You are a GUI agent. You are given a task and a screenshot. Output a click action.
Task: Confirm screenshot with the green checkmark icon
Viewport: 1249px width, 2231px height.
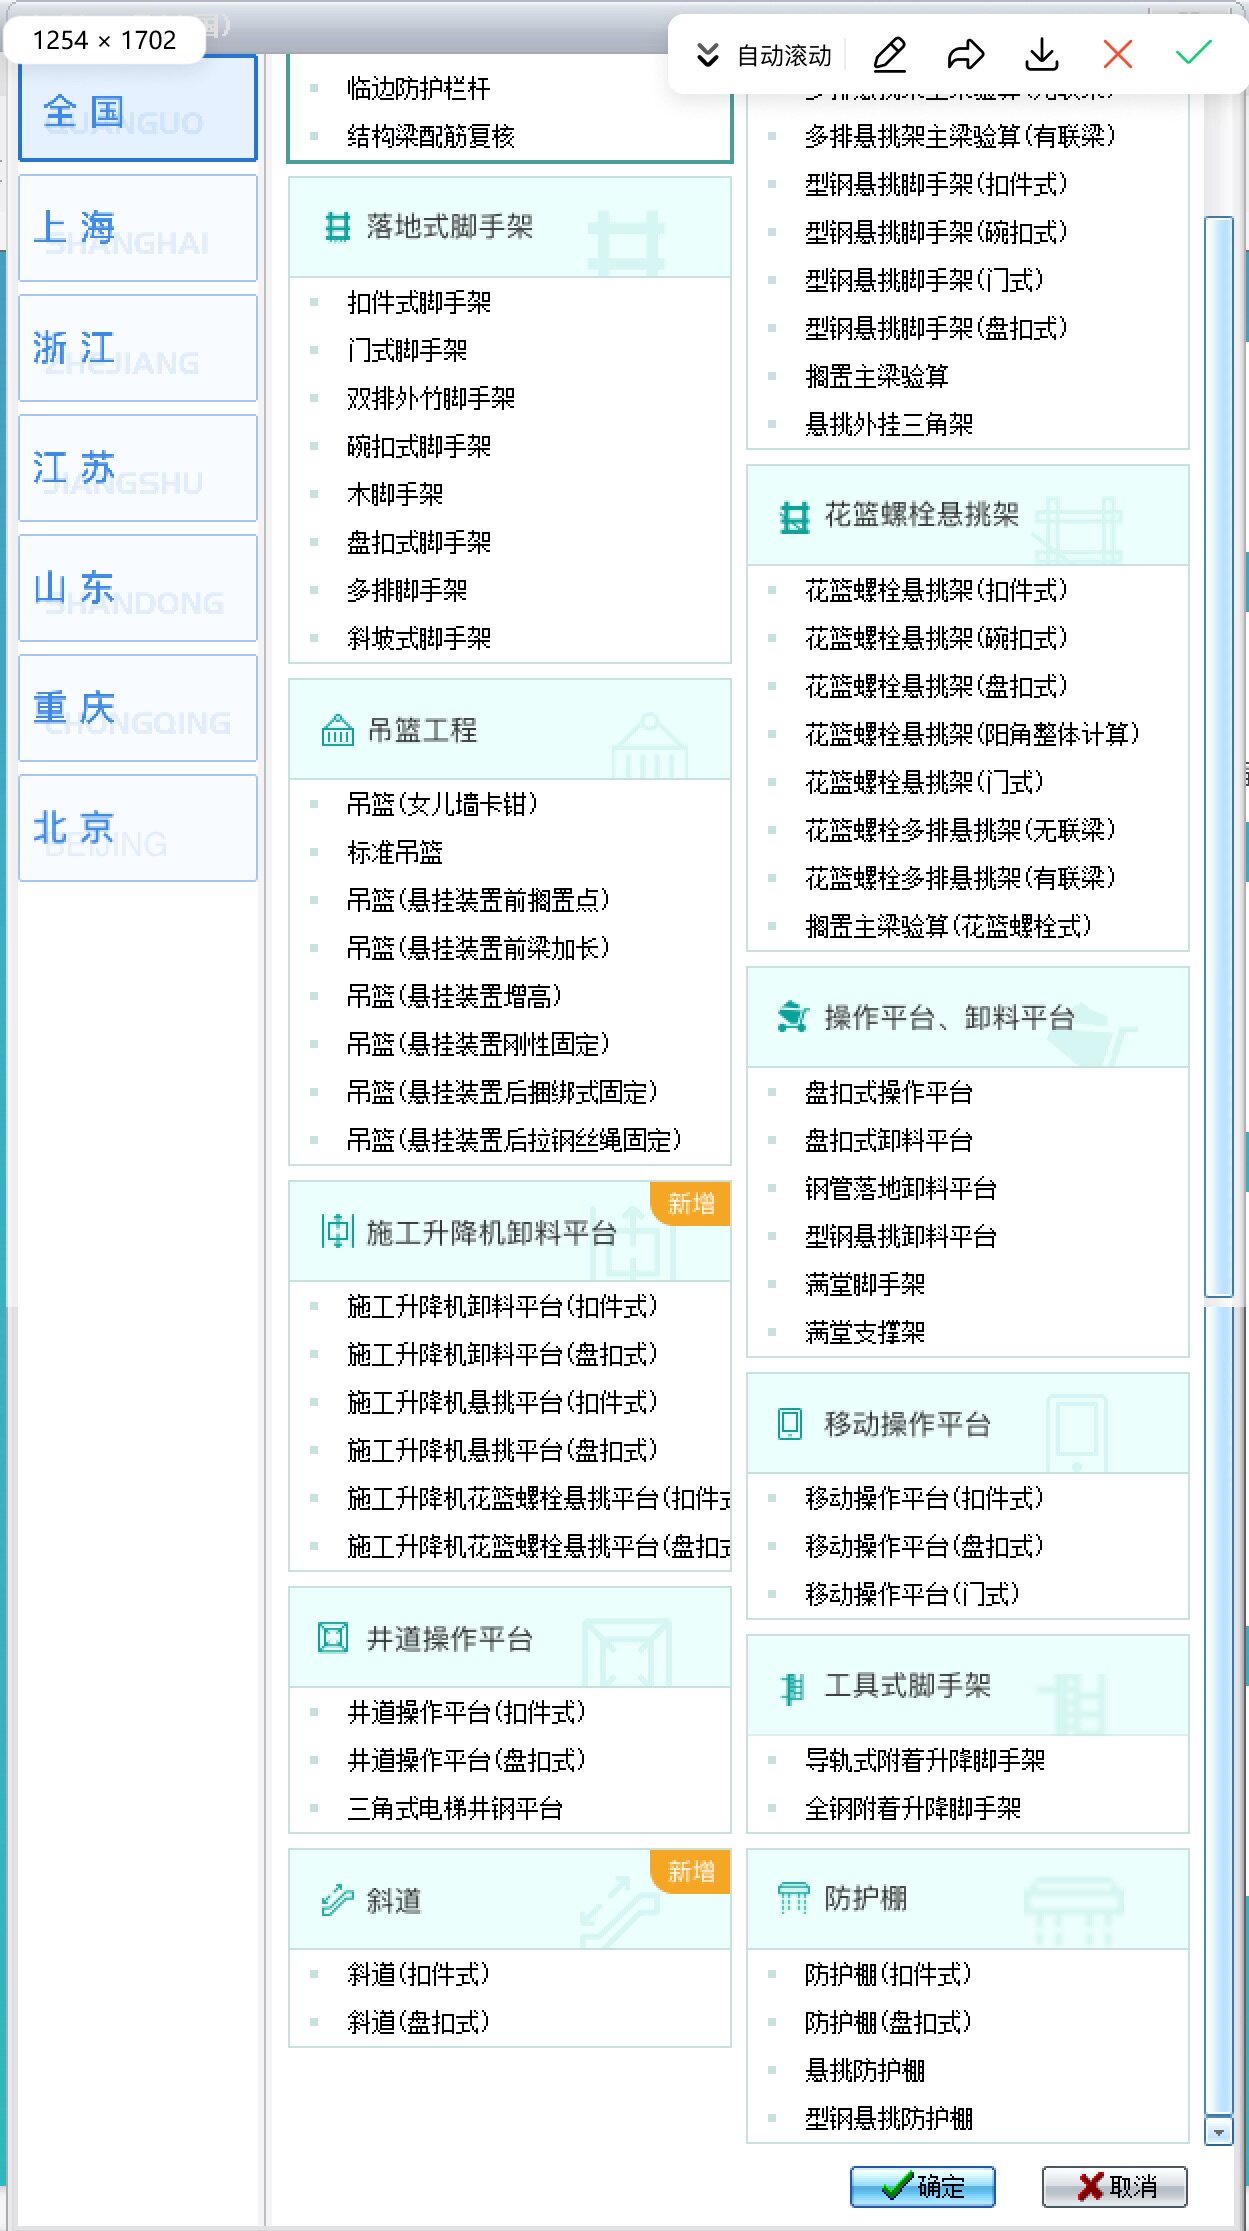click(1193, 52)
